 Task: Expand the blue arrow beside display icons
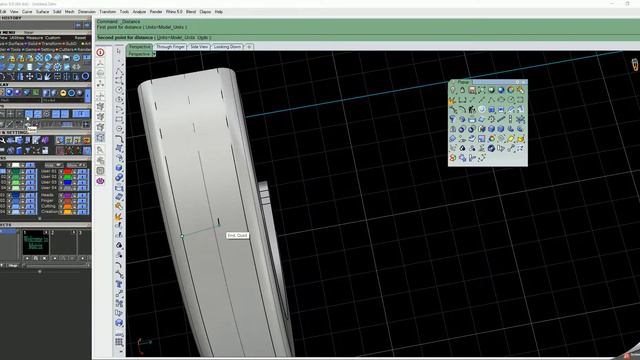click(x=88, y=96)
